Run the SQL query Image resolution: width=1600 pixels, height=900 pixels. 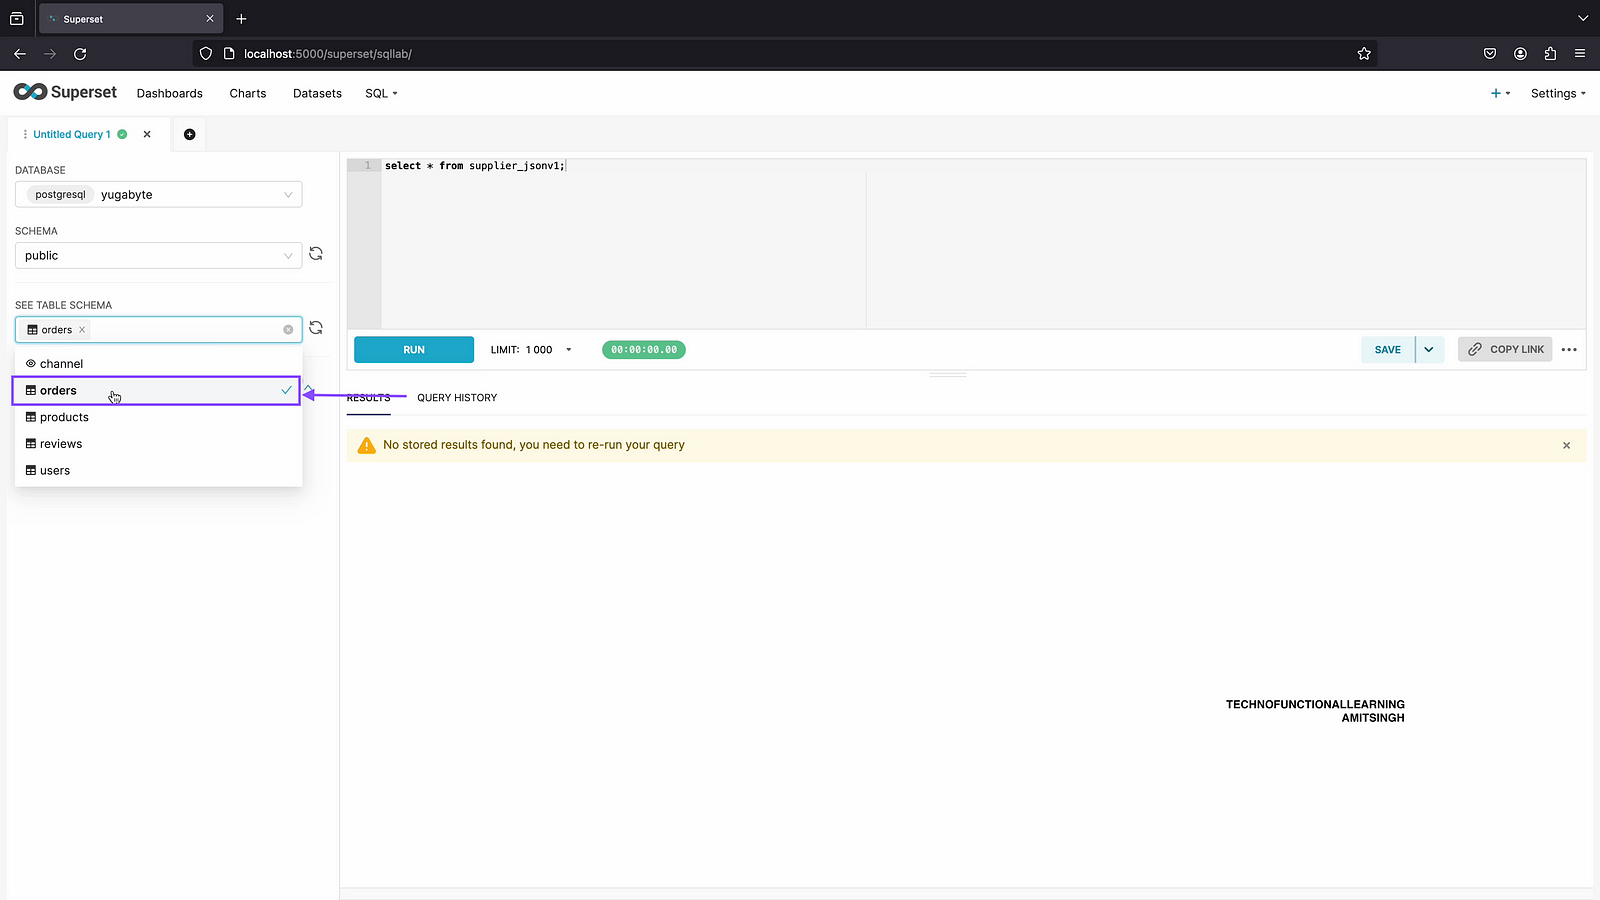point(414,350)
